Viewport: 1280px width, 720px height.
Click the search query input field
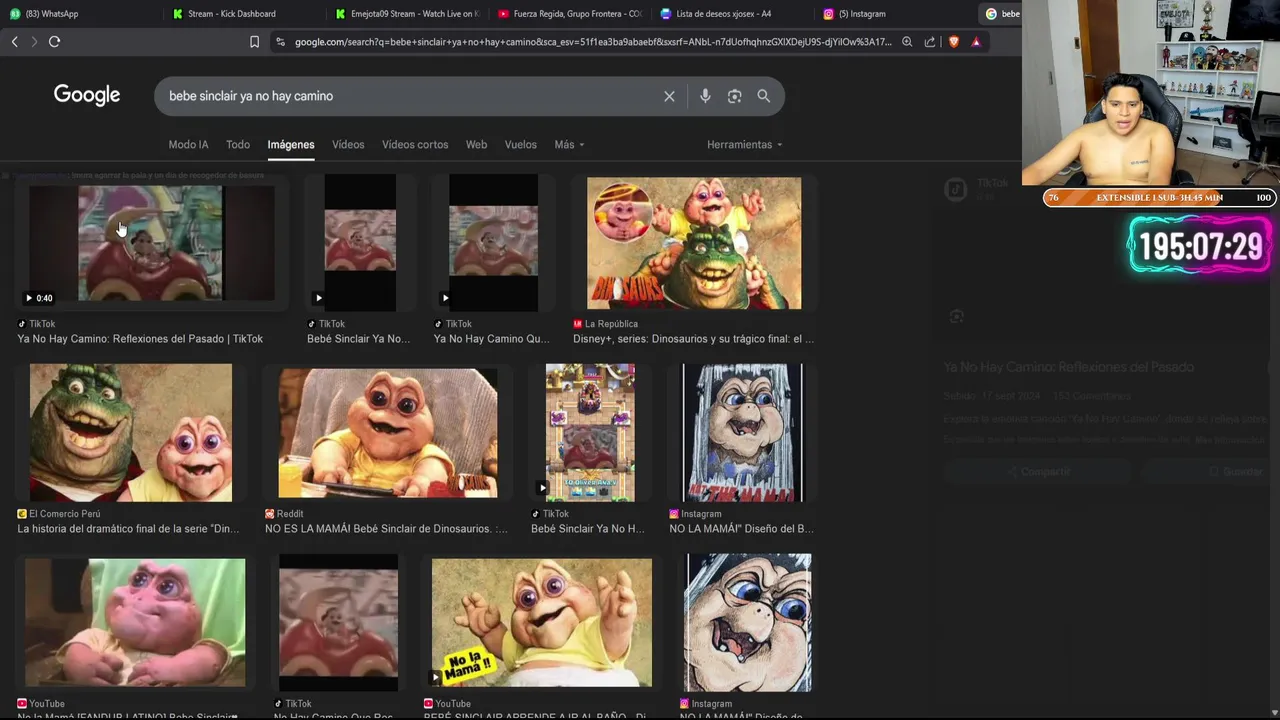click(x=410, y=96)
